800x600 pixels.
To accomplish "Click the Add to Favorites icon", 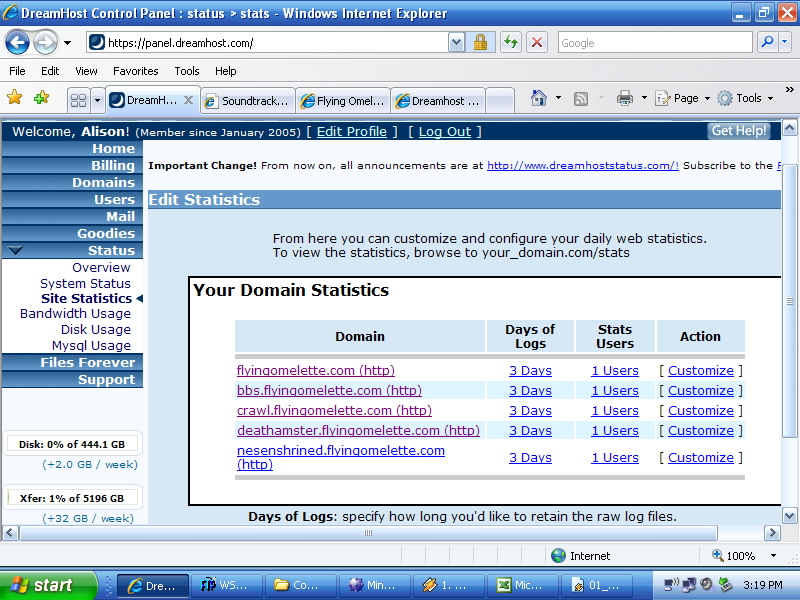I will point(41,97).
